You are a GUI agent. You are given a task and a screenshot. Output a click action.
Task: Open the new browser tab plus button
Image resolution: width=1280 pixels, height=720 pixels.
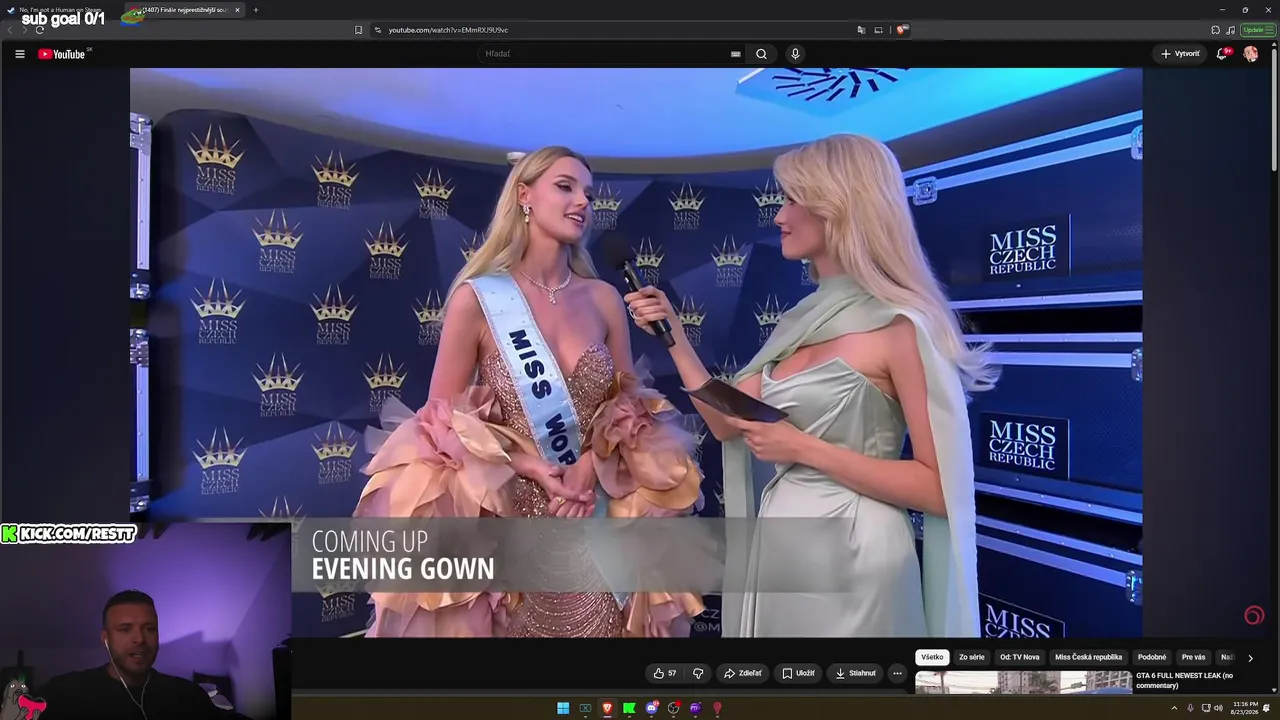coord(255,10)
